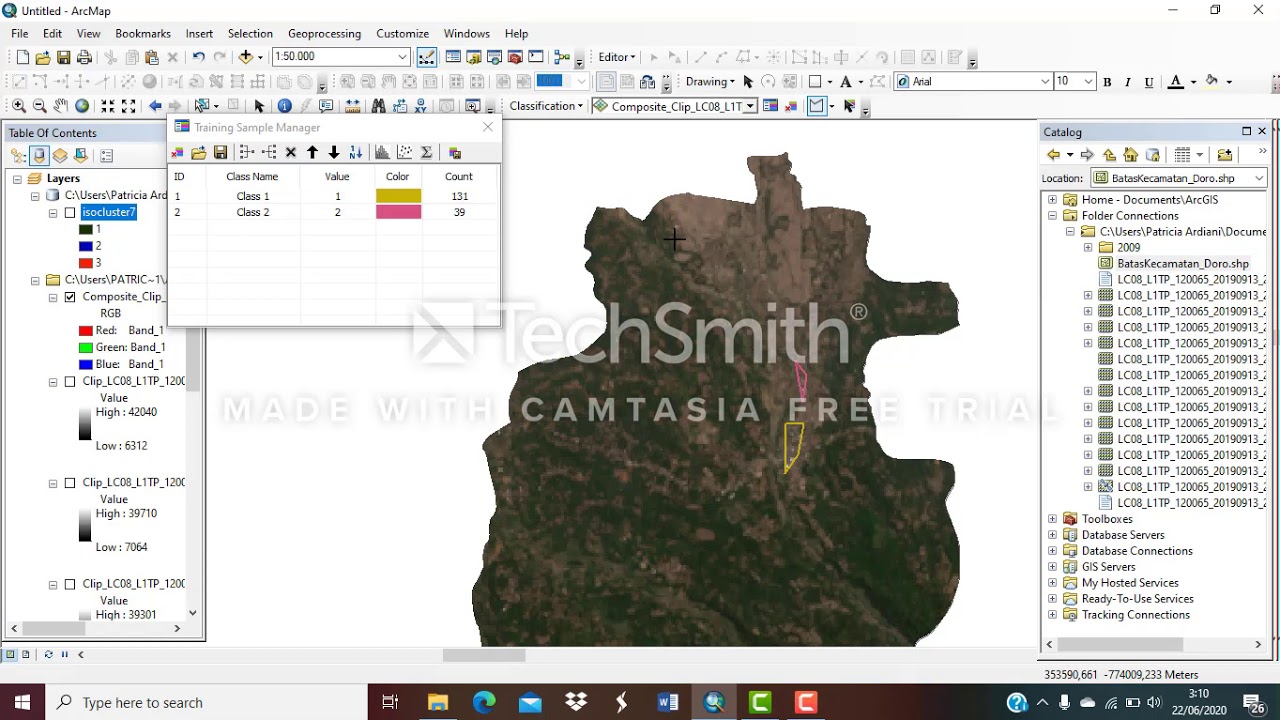Open the font size dropdown
This screenshot has height=720, width=1280.
coord(1088,82)
